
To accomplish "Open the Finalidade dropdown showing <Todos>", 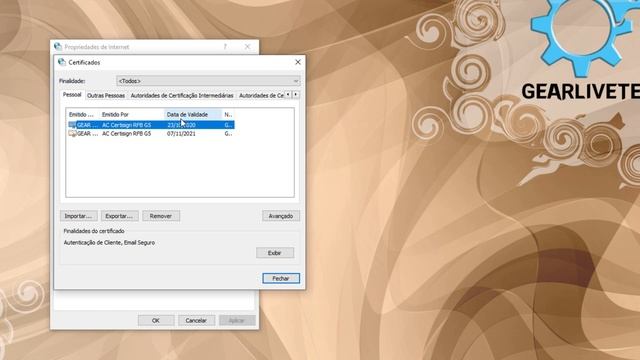I will click(208, 81).
